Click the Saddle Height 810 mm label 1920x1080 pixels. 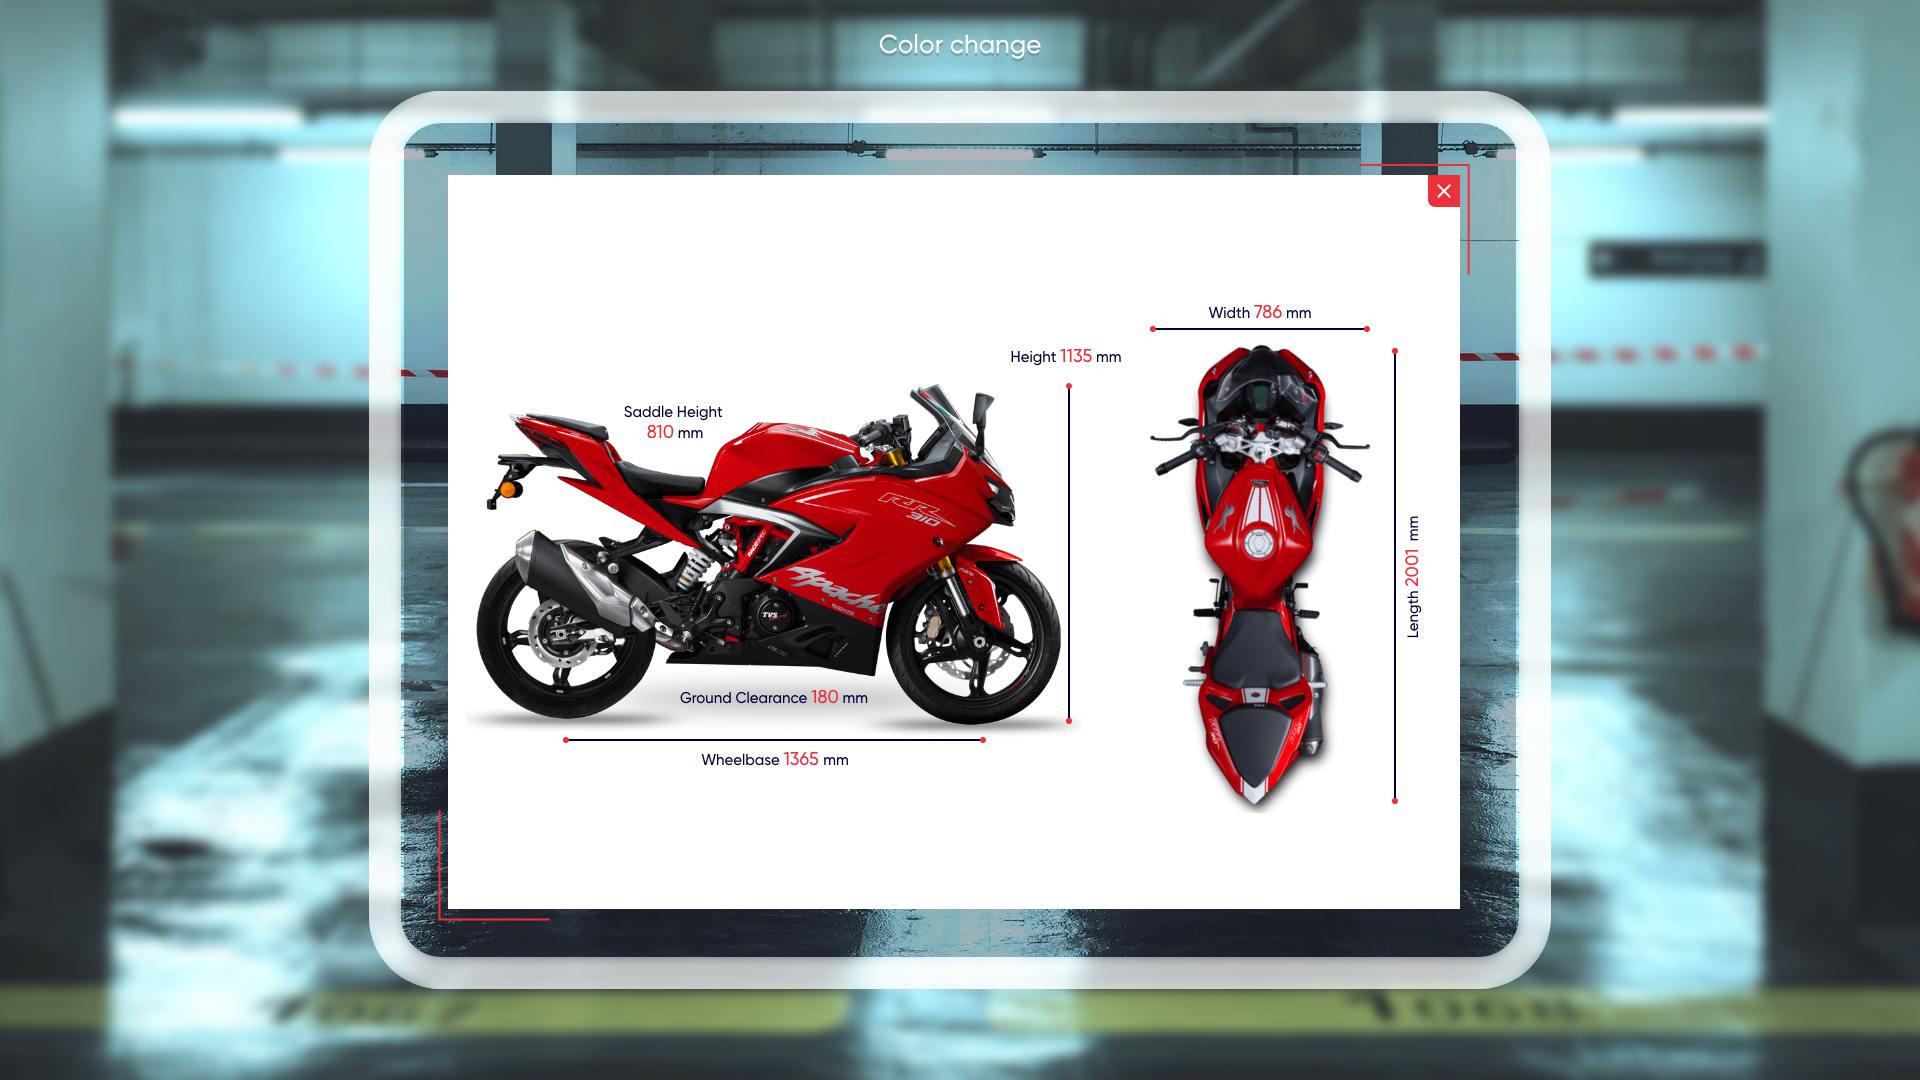pyautogui.click(x=673, y=422)
